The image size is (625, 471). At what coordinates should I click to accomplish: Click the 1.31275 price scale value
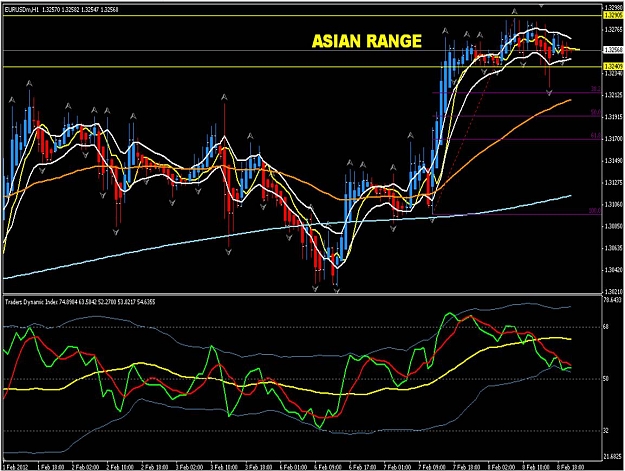coord(613,183)
